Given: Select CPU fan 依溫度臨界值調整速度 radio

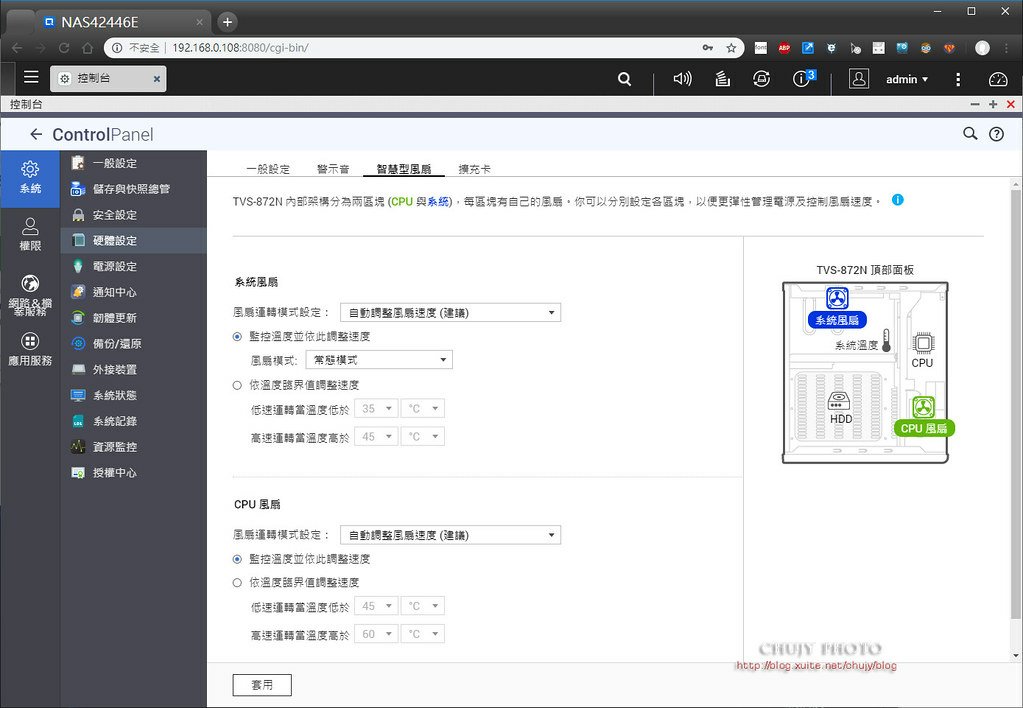Looking at the screenshot, I should click(237, 583).
